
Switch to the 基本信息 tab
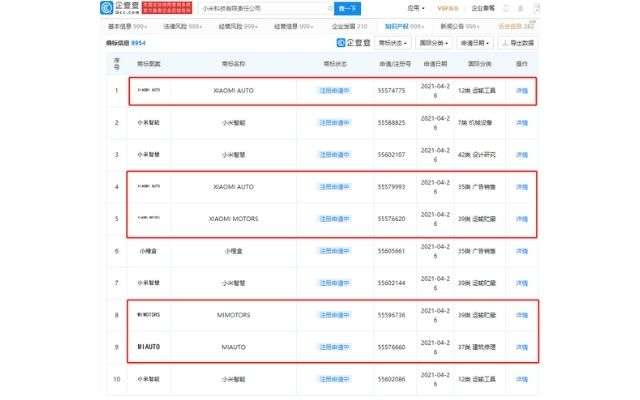tap(127, 27)
